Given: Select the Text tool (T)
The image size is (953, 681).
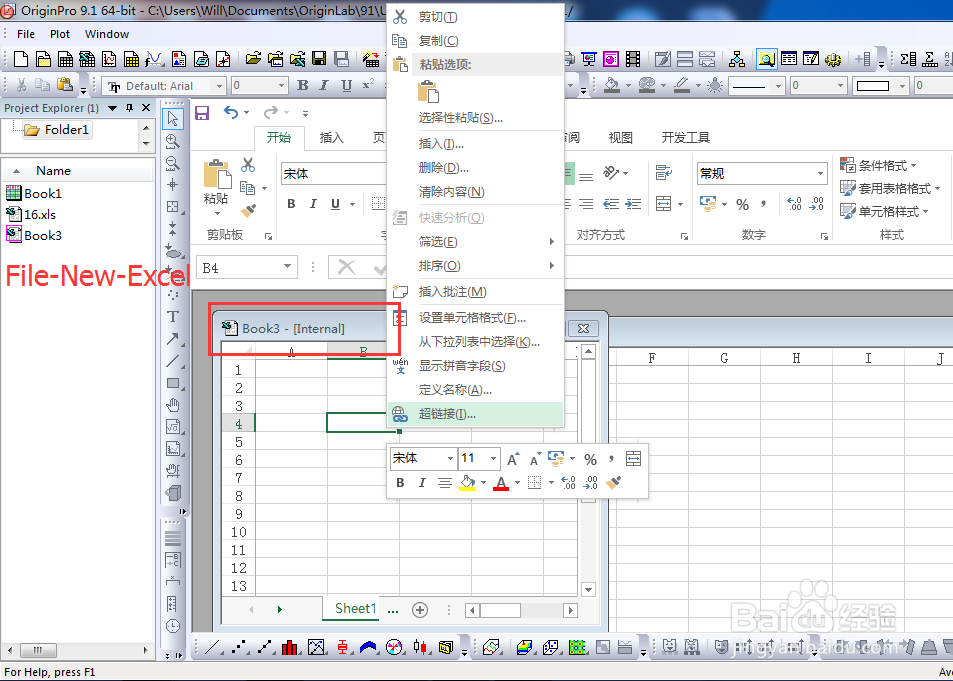Looking at the screenshot, I should tap(173, 317).
